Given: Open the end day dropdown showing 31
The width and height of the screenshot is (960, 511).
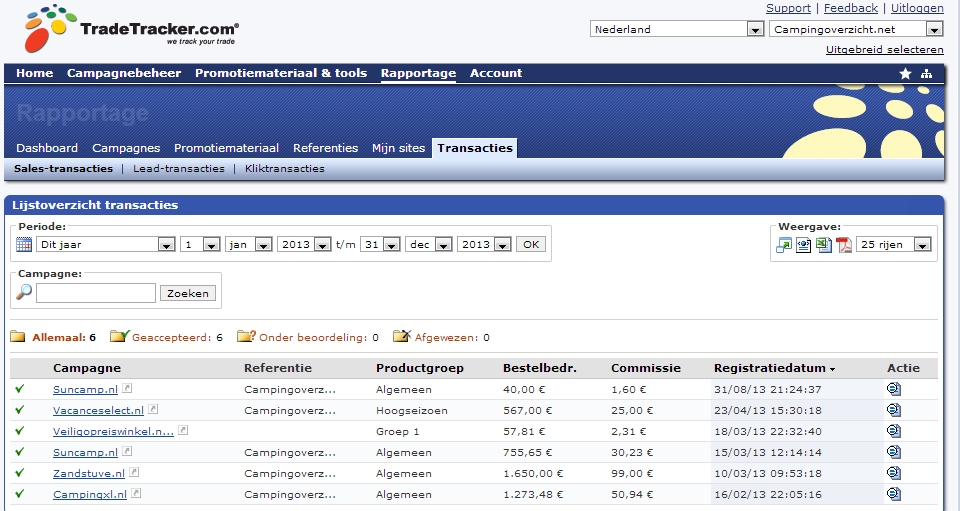Looking at the screenshot, I should click(380, 244).
